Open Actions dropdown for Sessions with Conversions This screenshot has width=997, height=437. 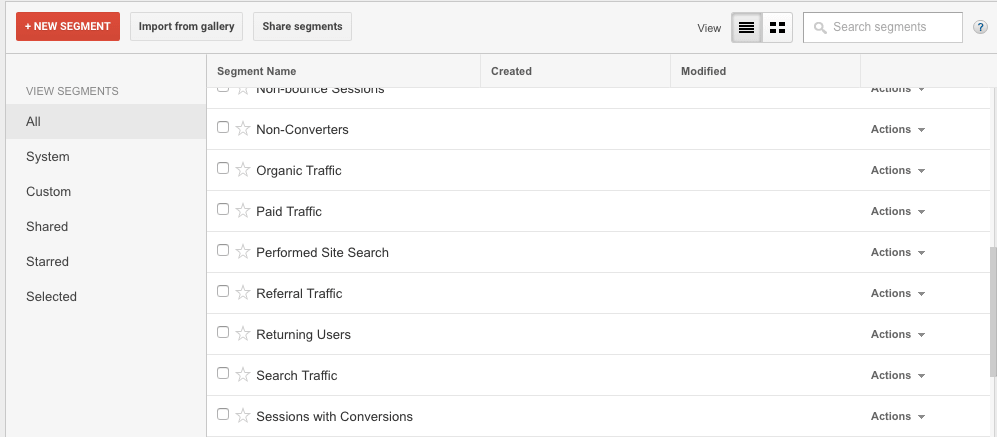pos(898,417)
